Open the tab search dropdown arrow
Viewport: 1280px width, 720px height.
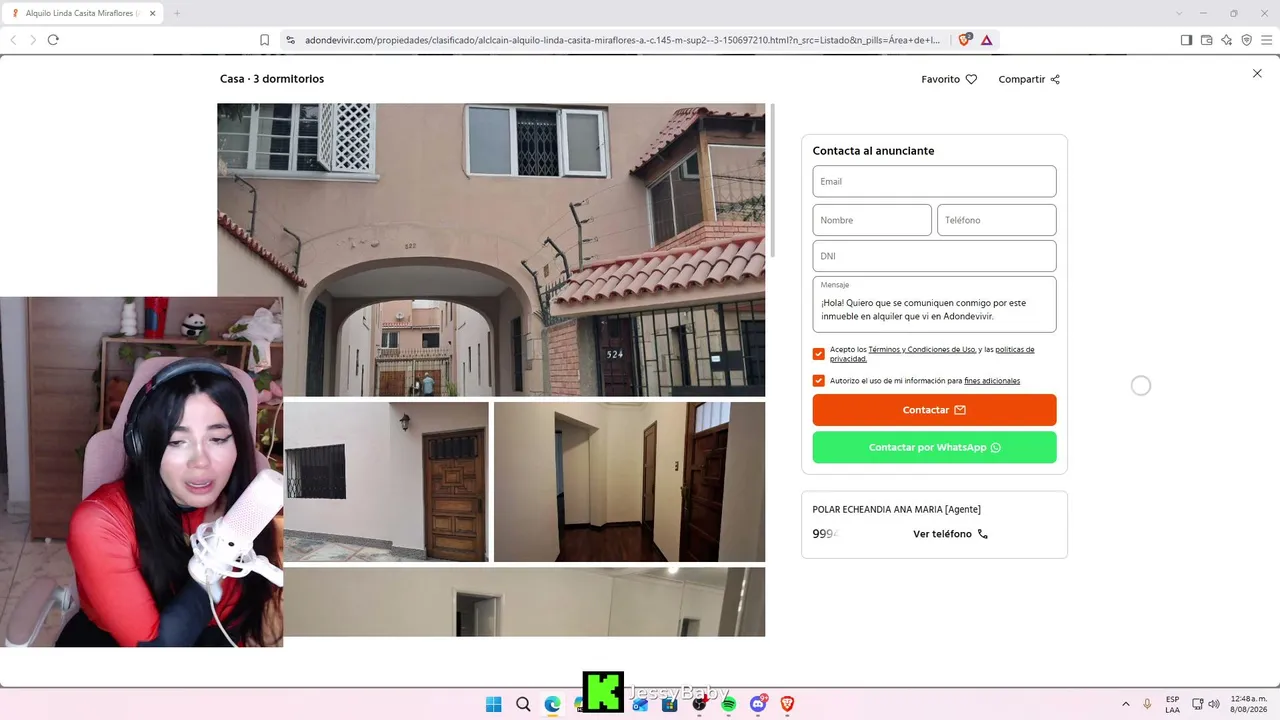tap(1179, 13)
